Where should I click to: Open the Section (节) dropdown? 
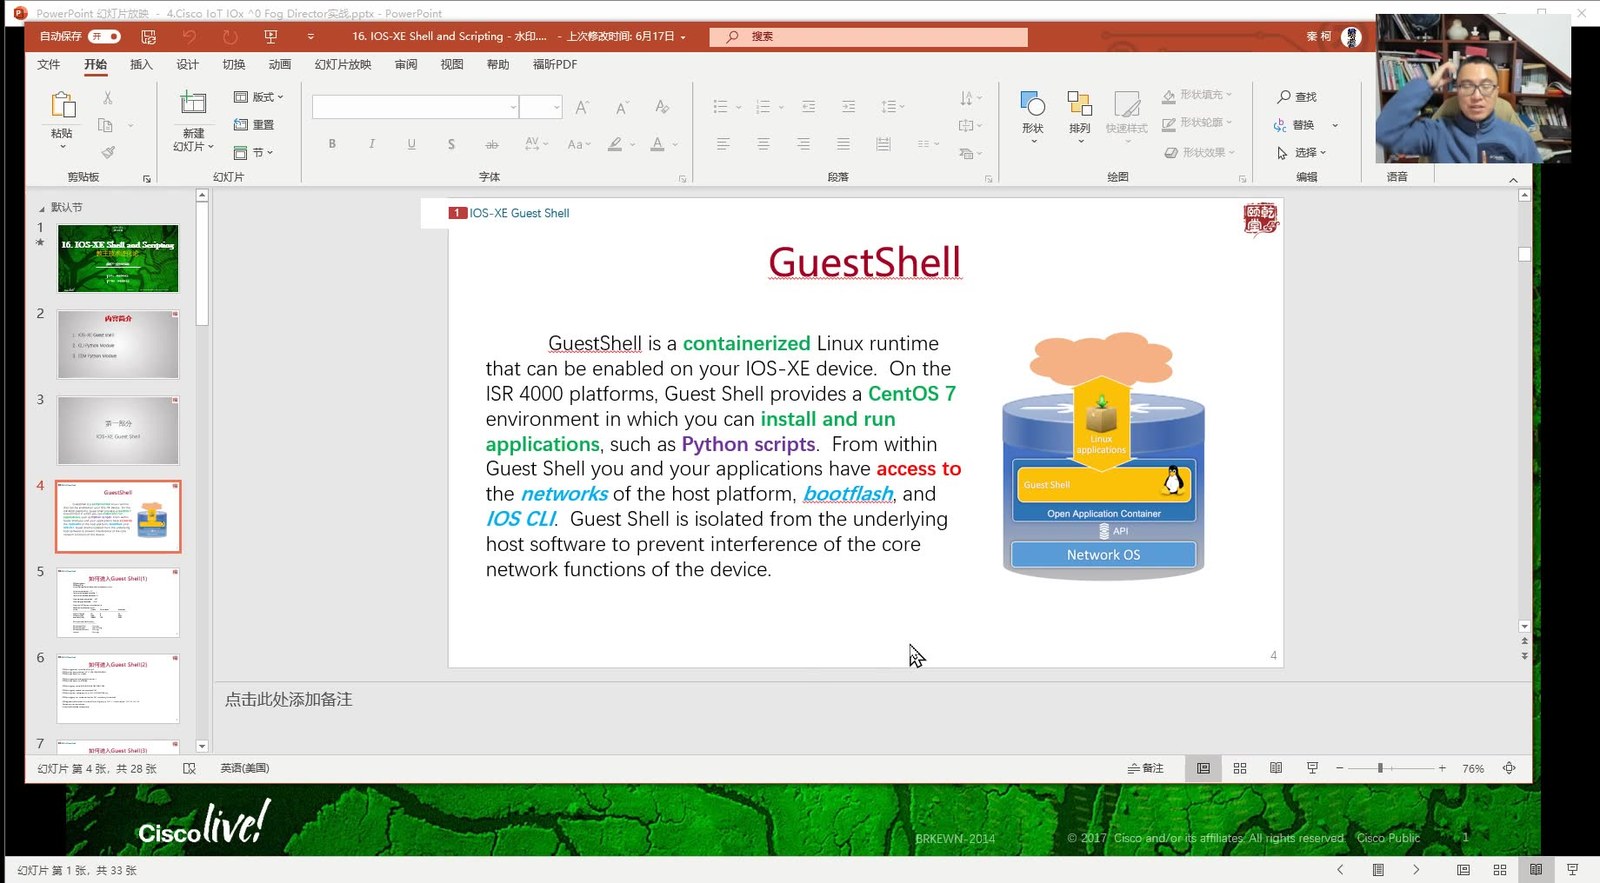253,153
